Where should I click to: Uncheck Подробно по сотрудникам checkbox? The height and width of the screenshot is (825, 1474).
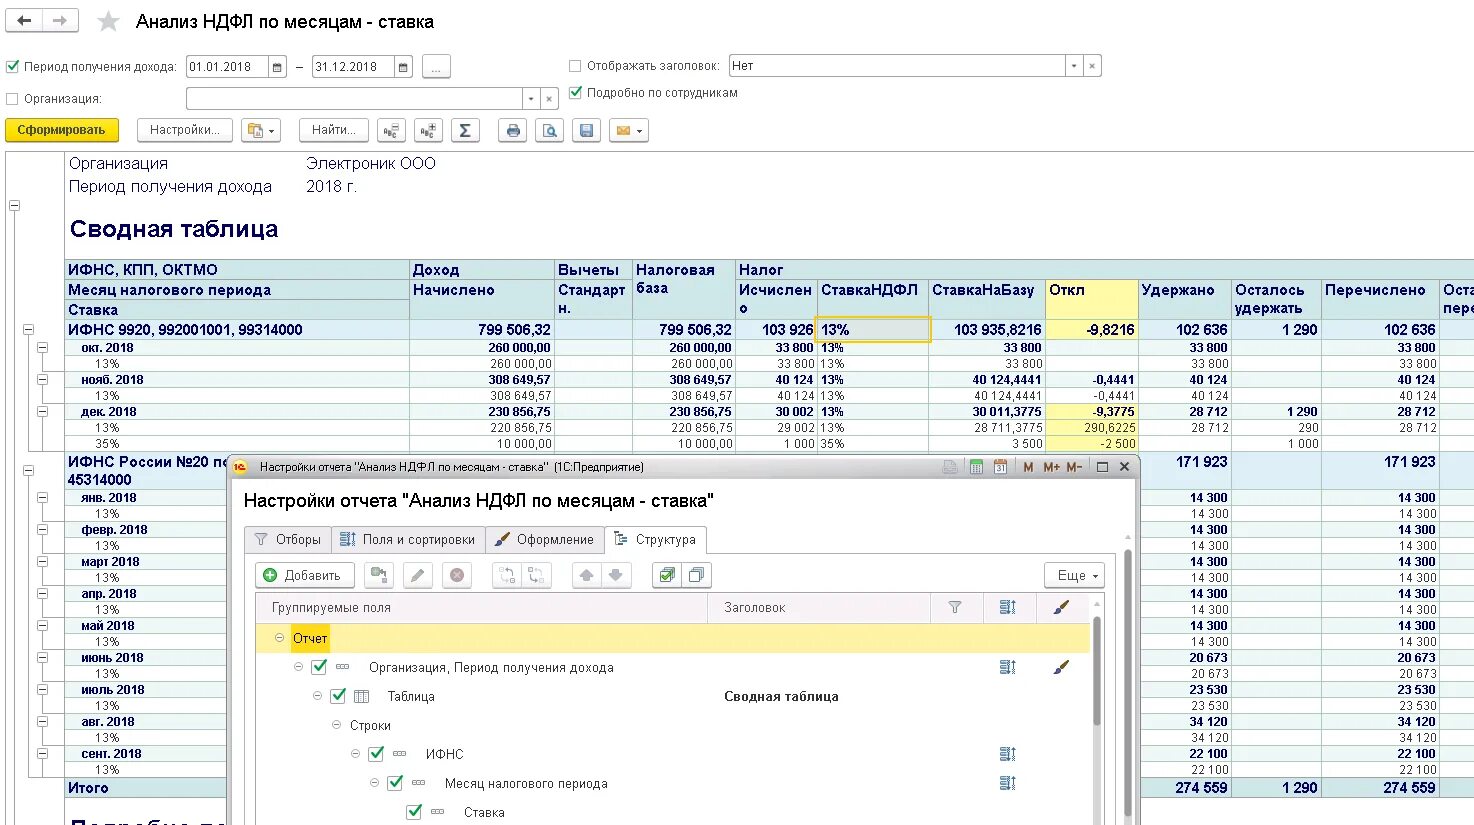click(x=575, y=92)
